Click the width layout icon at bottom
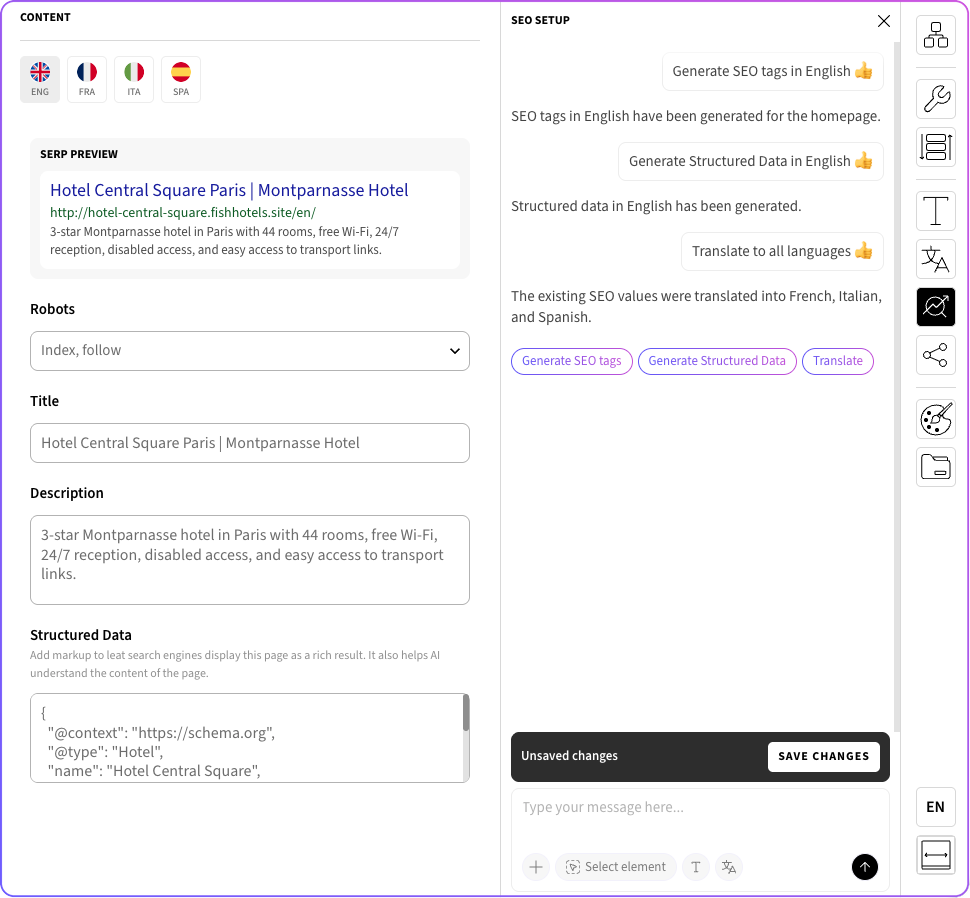The image size is (970, 898). (935, 855)
